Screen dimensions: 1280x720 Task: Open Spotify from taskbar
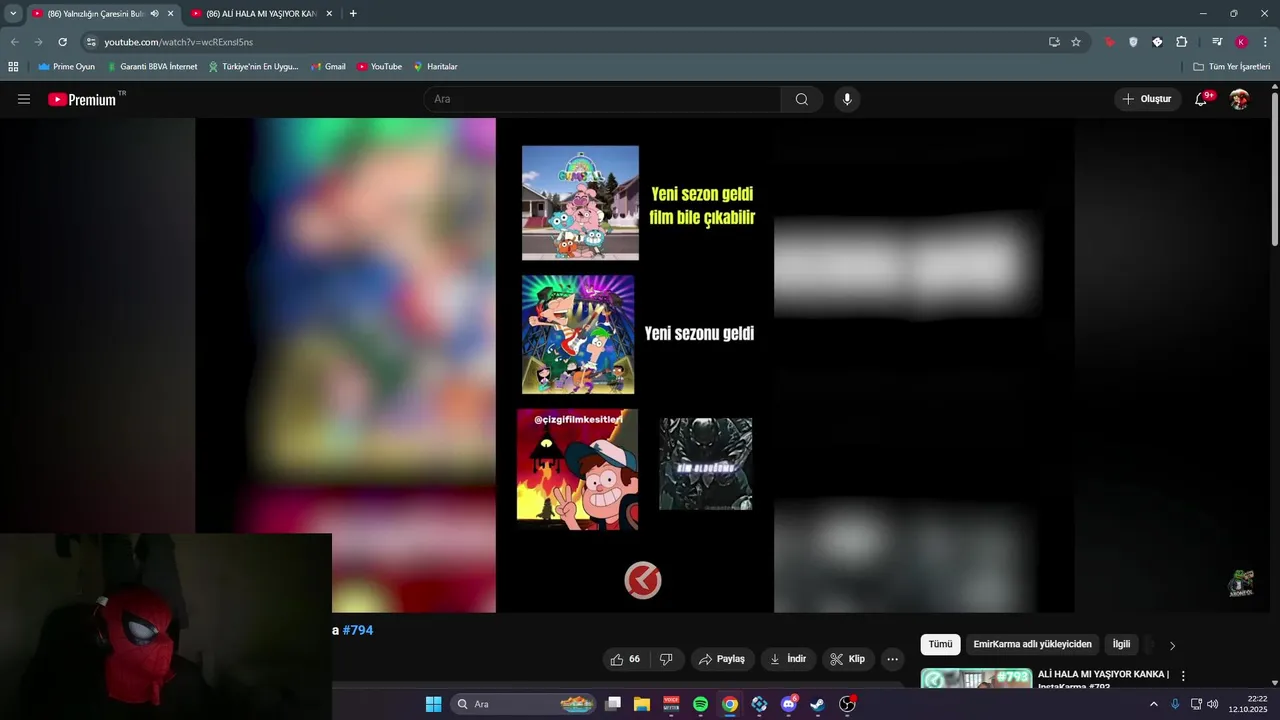(x=700, y=704)
